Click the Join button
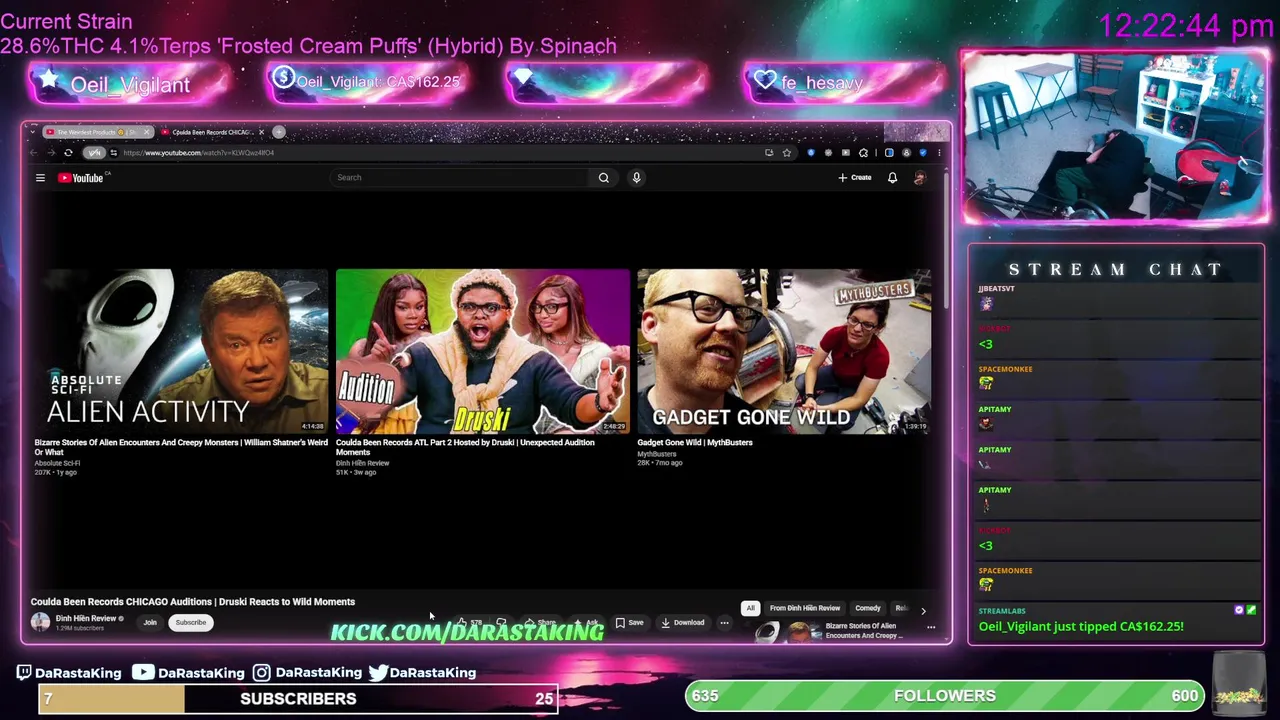The width and height of the screenshot is (1280, 720). pyautogui.click(x=150, y=623)
